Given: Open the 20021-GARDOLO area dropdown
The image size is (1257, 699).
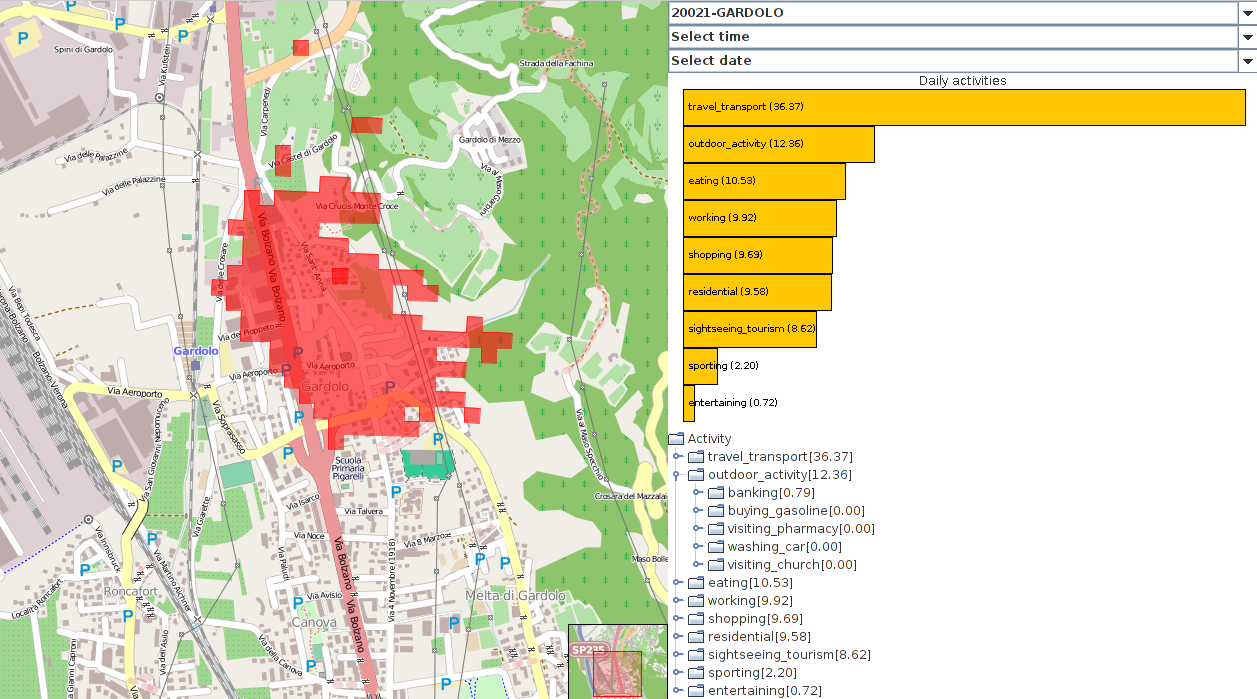Looking at the screenshot, I should tap(1247, 13).
